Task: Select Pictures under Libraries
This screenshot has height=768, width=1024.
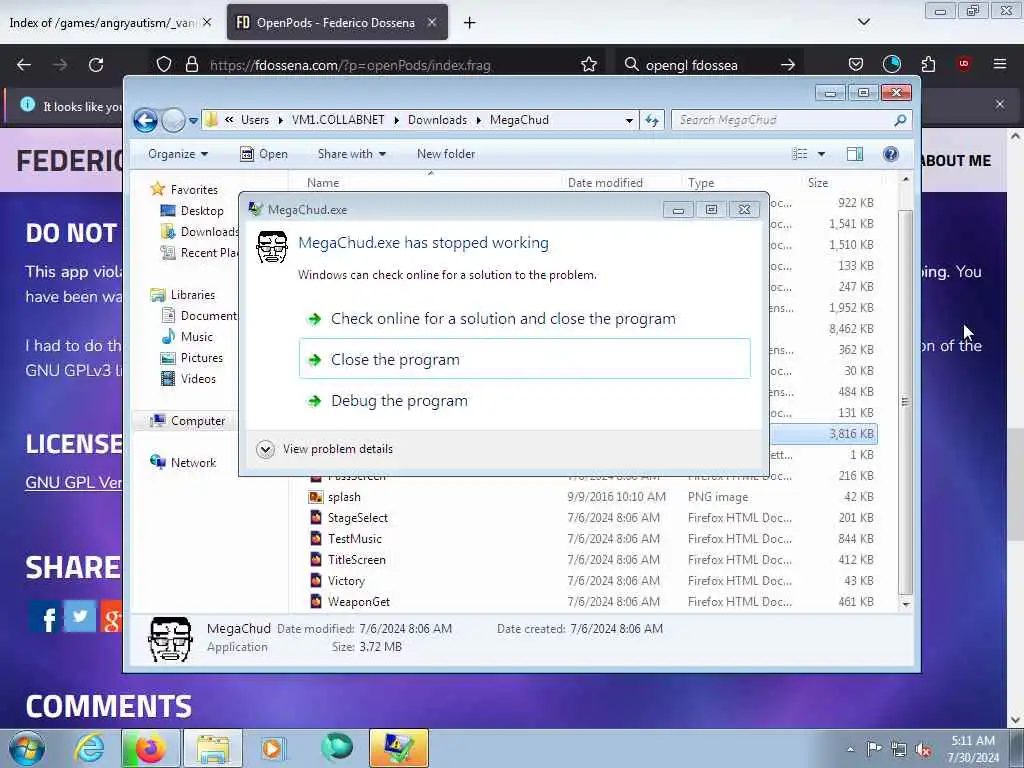Action: tap(202, 358)
